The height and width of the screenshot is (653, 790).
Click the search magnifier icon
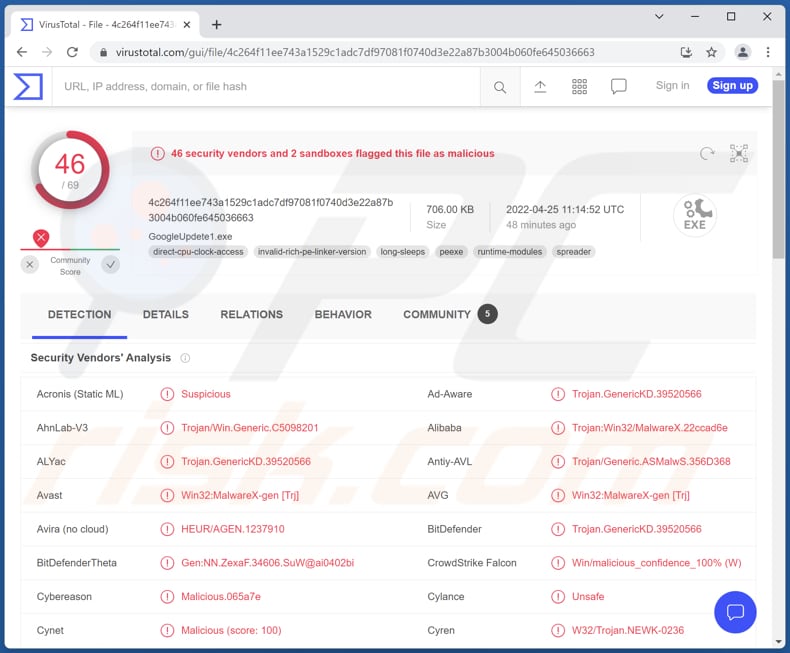coord(500,87)
